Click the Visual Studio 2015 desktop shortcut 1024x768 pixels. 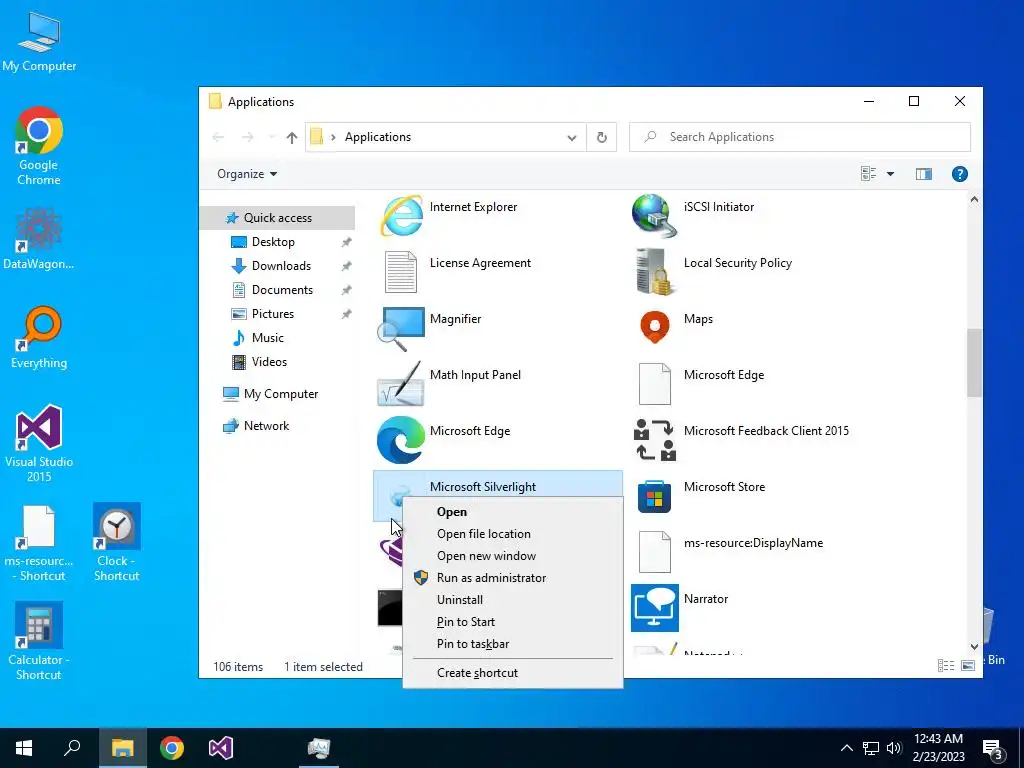(39, 443)
